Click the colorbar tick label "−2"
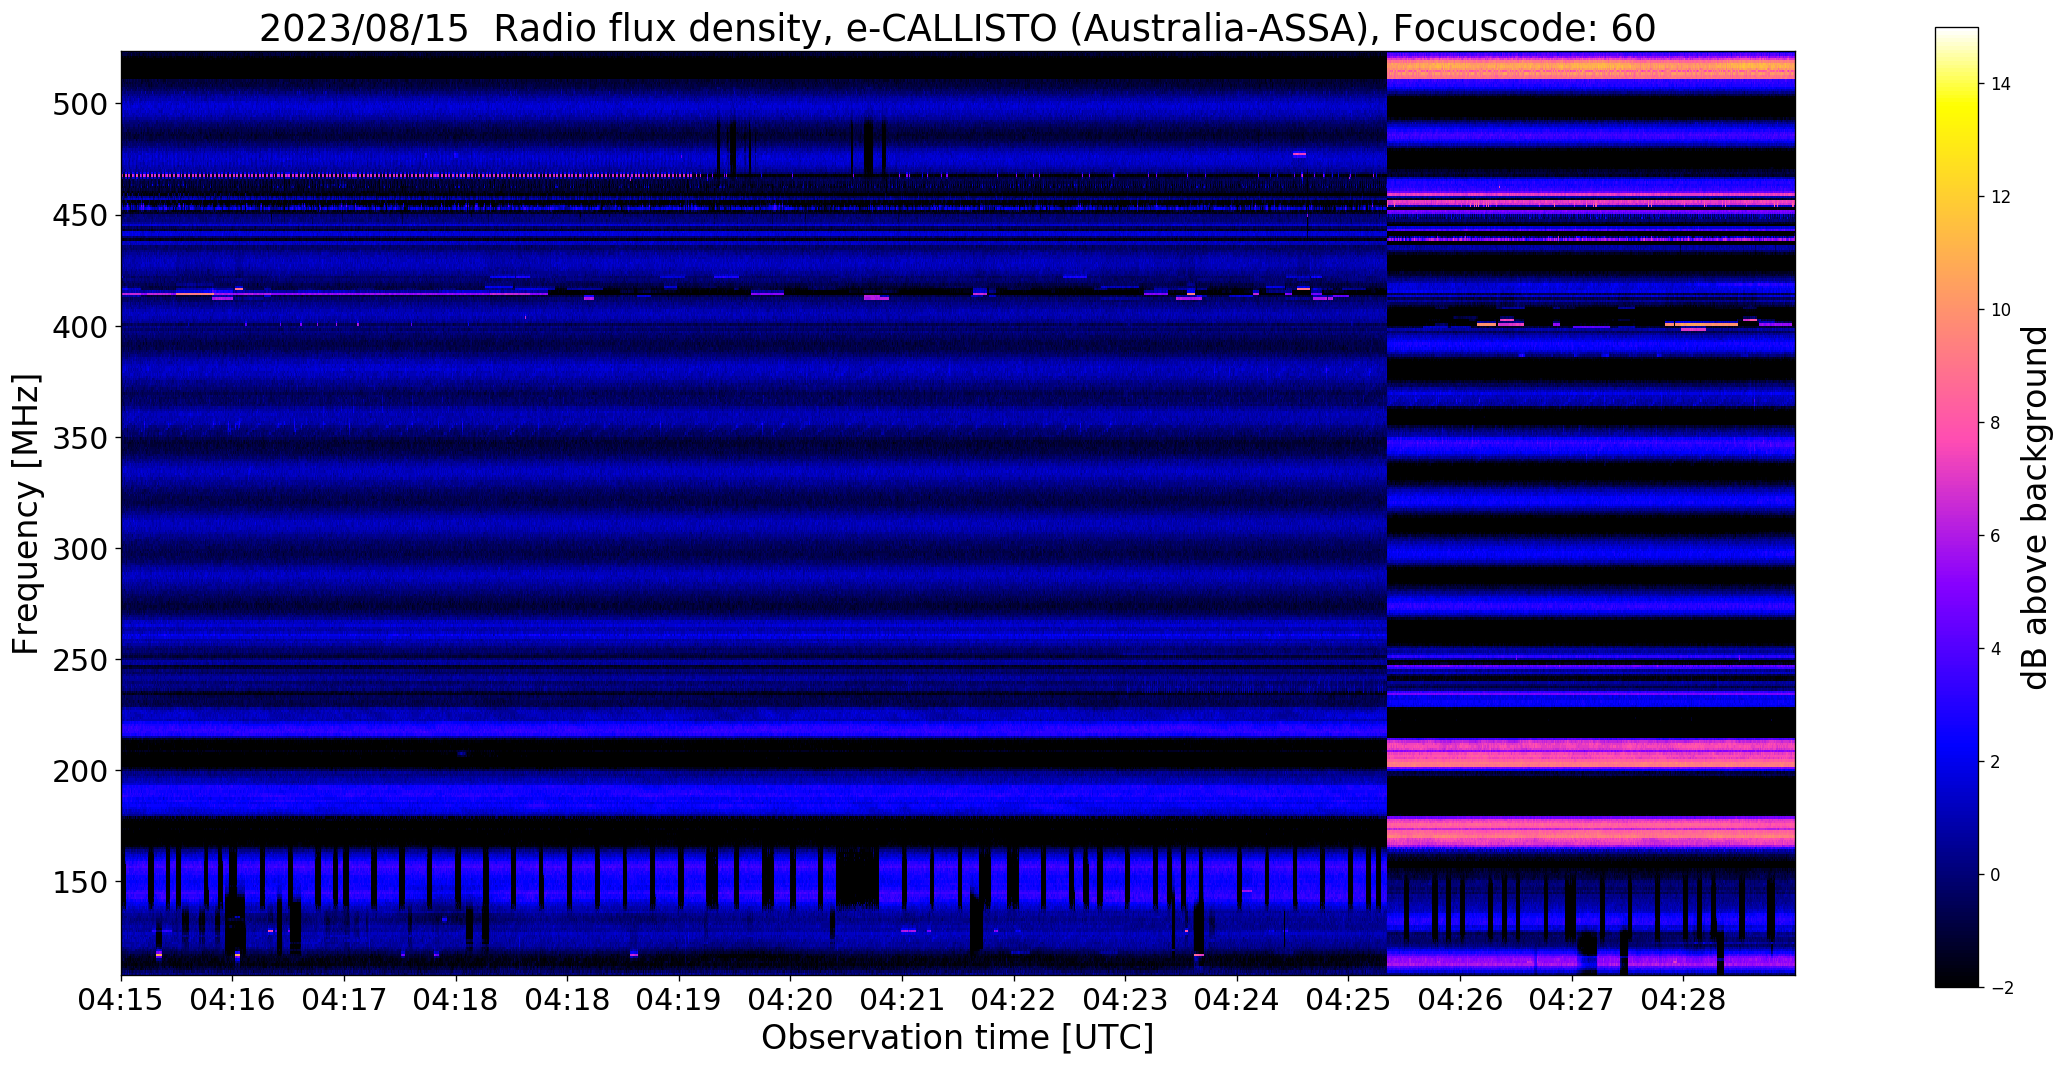 (2000, 988)
